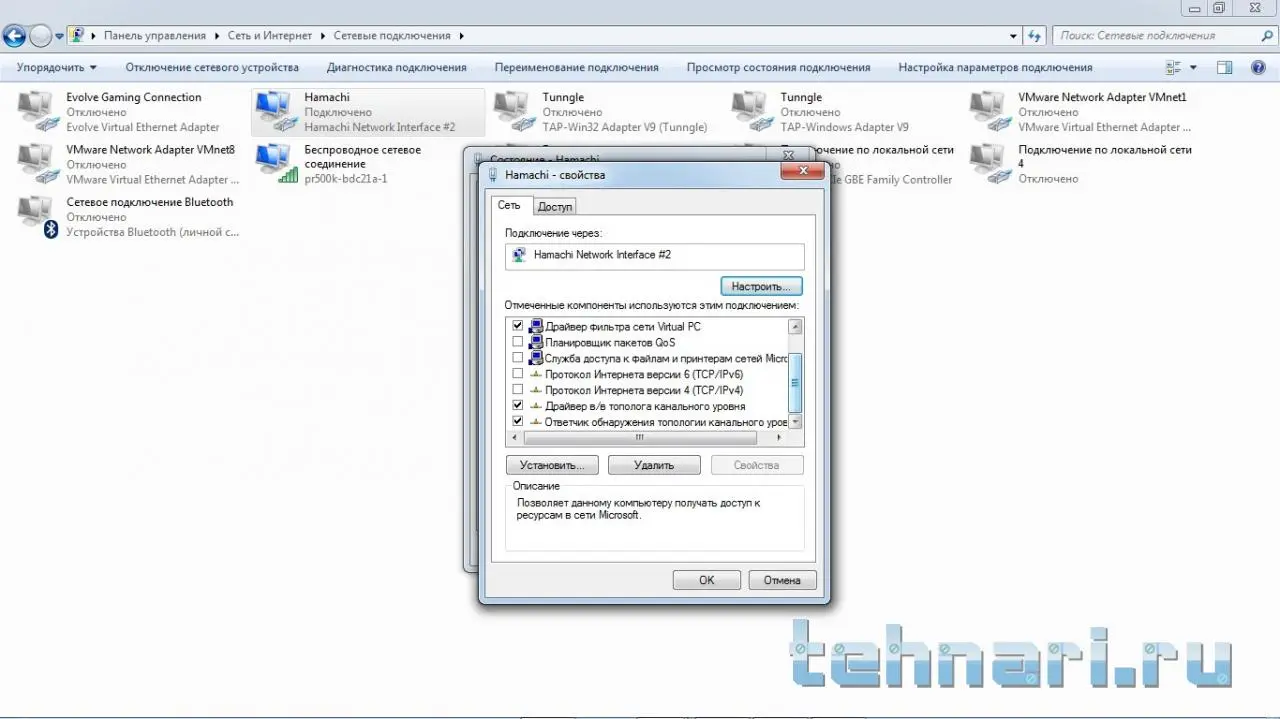Viewport: 1280px width, 719px height.
Task: Open the recent pages dropdown arrow
Action: pyautogui.click(x=60, y=36)
